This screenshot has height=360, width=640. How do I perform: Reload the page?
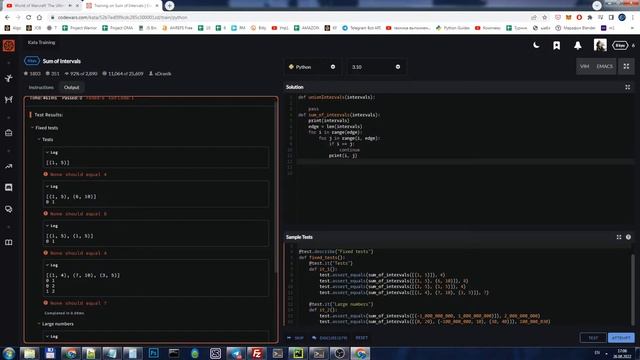(x=28, y=18)
